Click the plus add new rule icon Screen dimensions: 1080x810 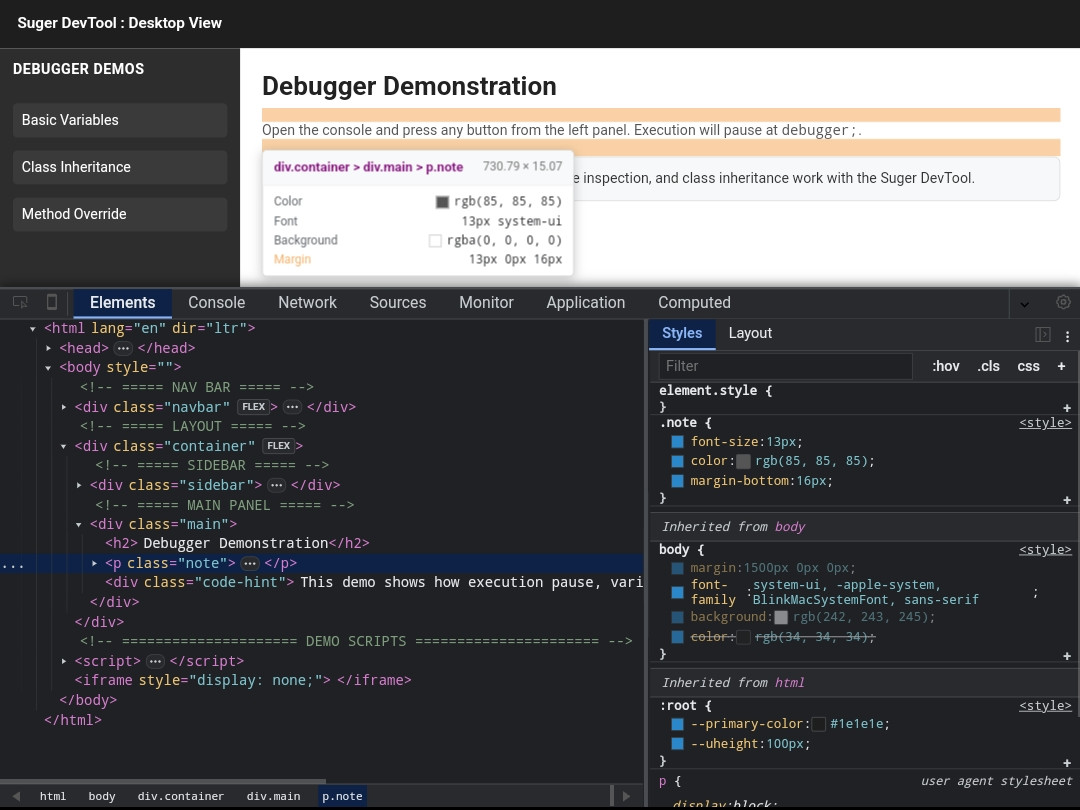point(1061,366)
